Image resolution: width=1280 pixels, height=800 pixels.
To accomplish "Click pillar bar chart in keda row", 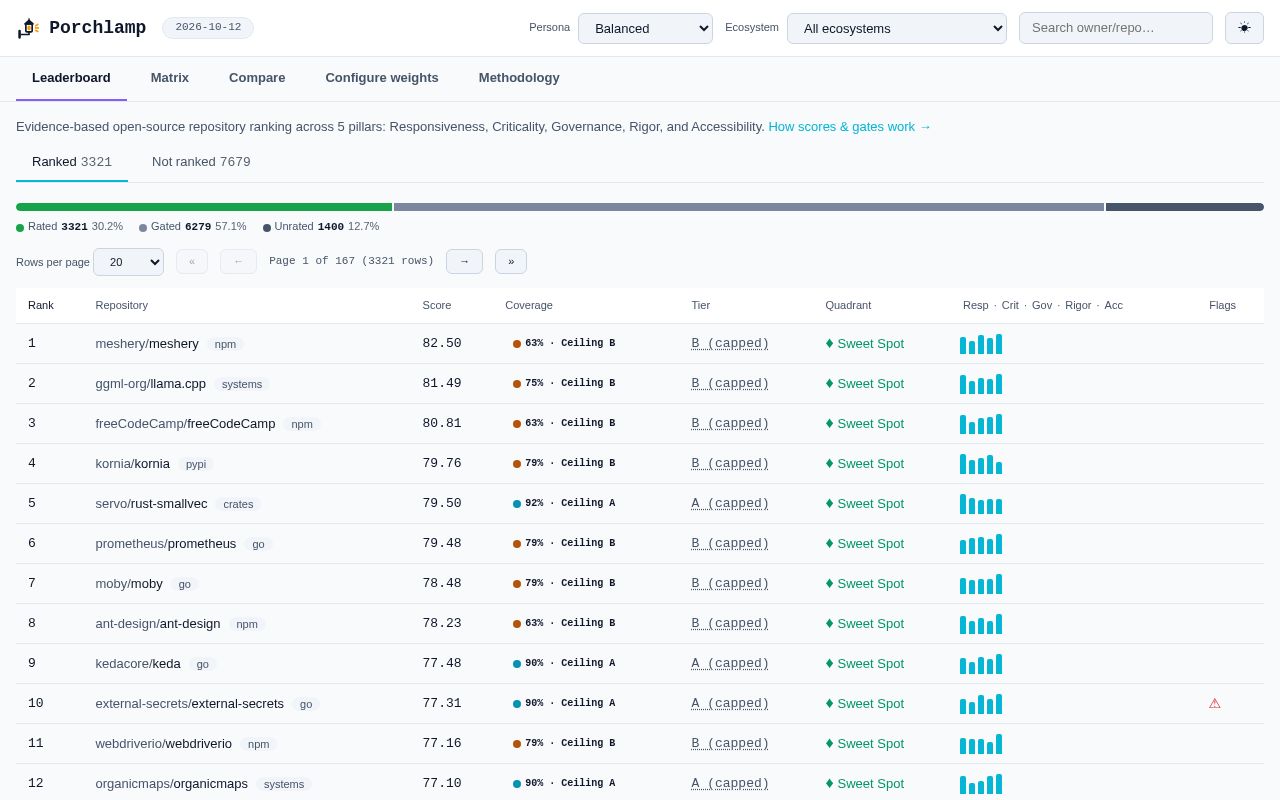I will point(981,664).
